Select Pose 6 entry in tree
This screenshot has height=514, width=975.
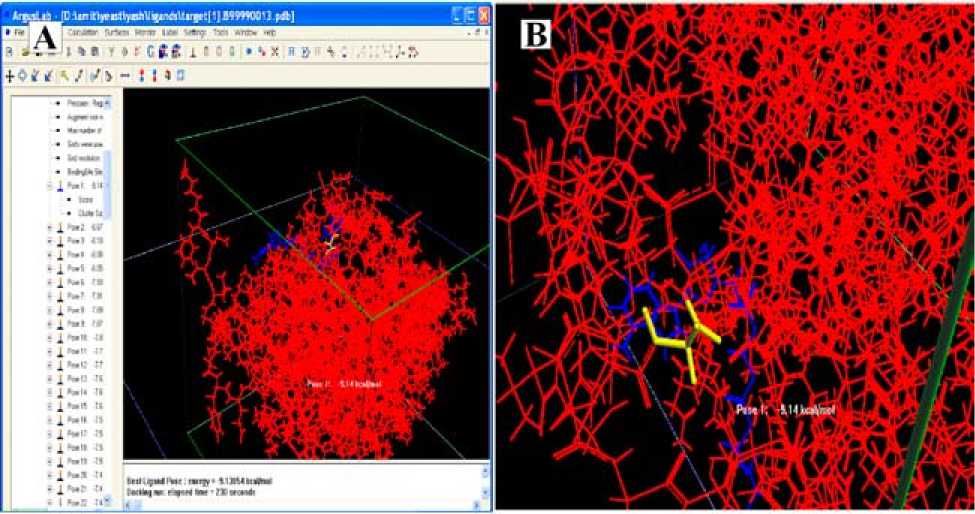[85, 283]
